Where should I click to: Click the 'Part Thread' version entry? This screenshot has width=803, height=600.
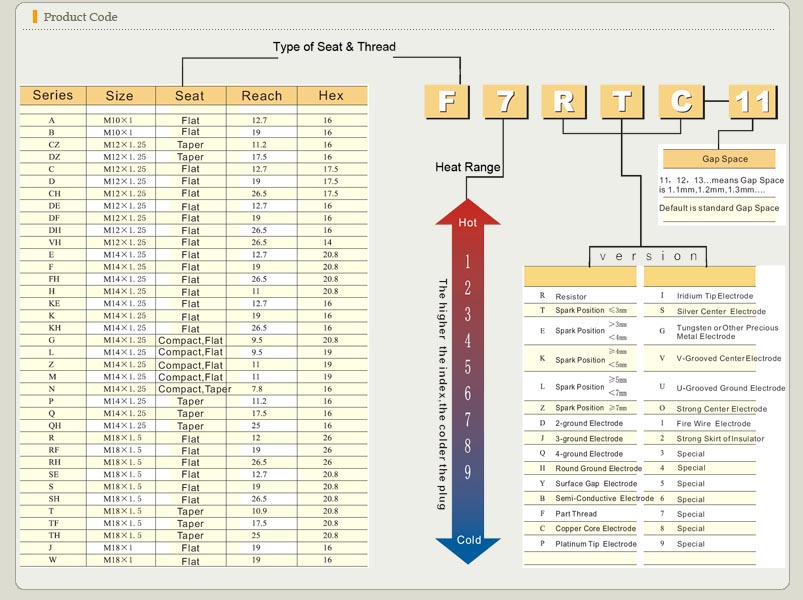pos(576,513)
